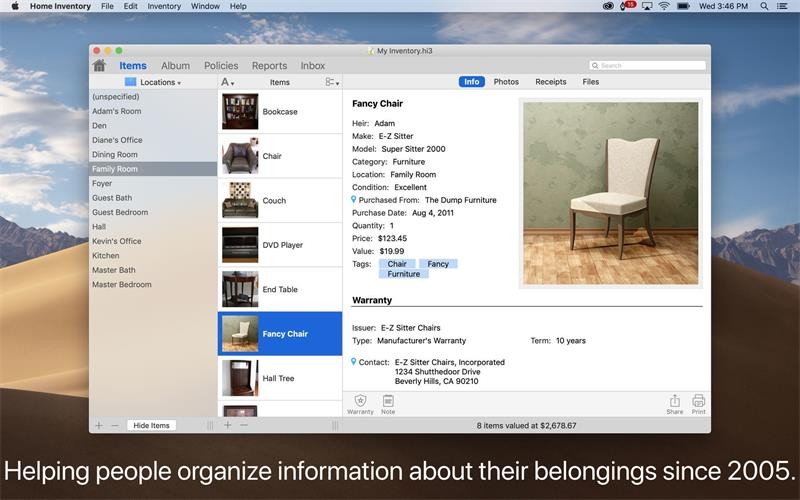Select the Couch item in list

tap(280, 201)
